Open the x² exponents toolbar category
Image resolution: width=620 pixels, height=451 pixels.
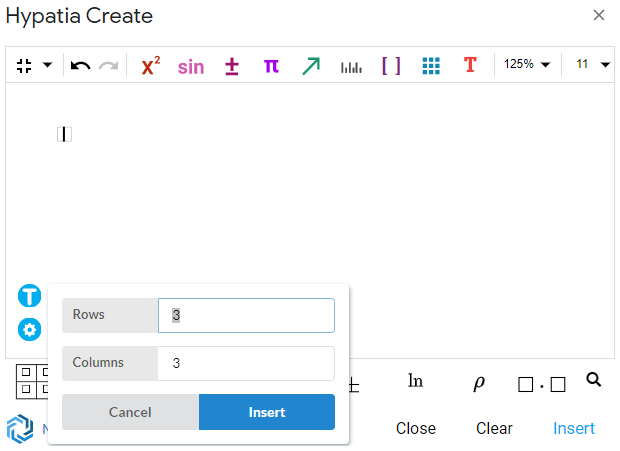pos(151,65)
